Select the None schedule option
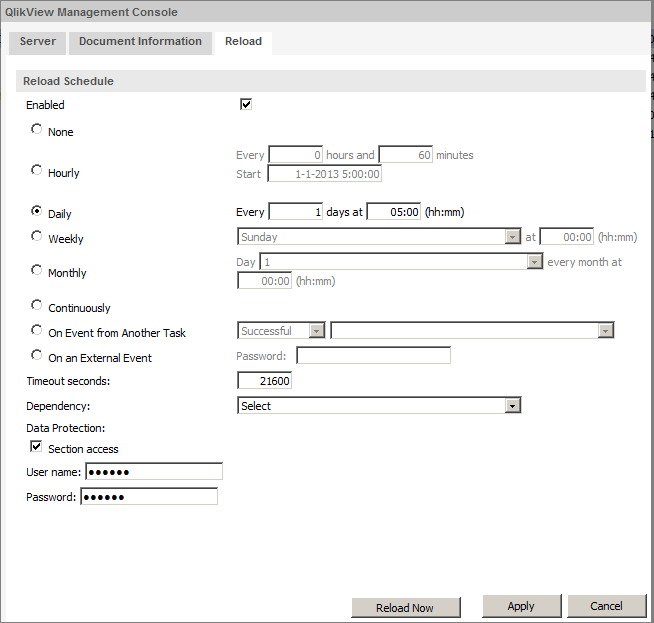 [37, 129]
